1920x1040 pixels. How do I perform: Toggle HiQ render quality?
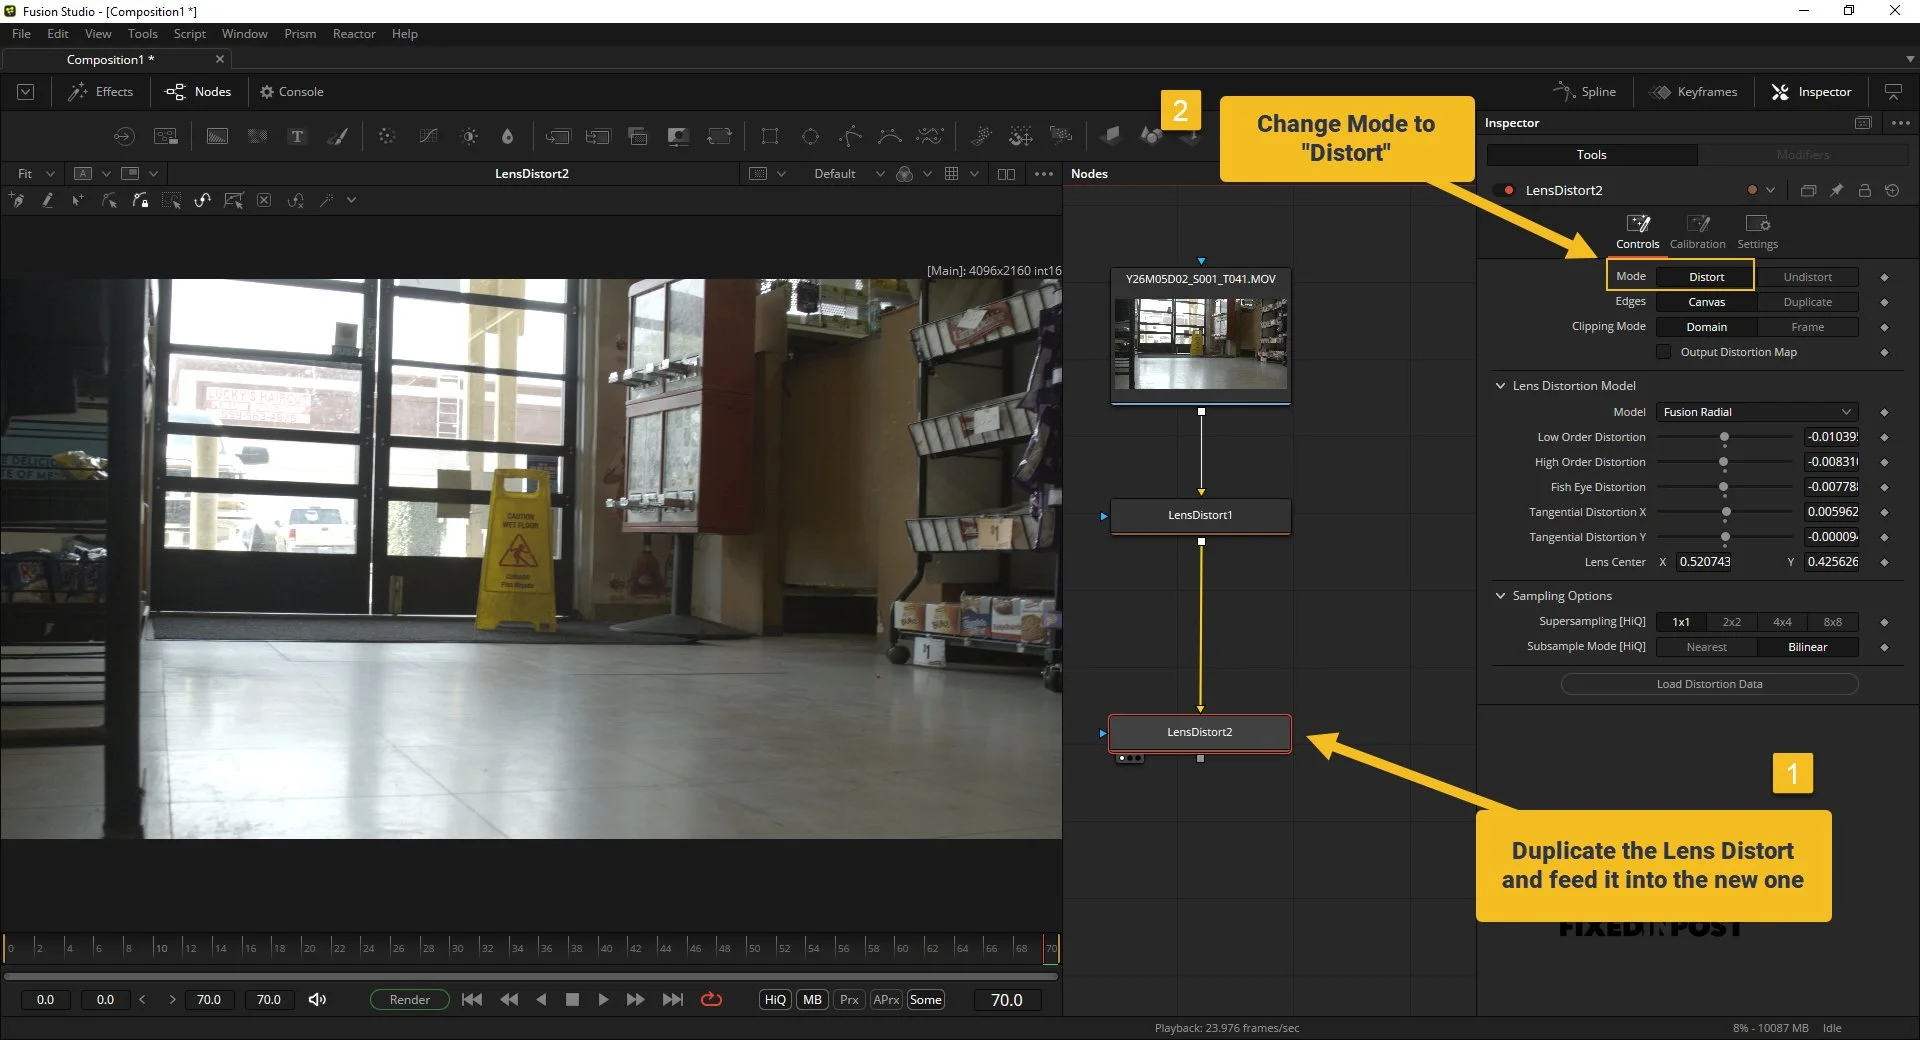(x=775, y=999)
